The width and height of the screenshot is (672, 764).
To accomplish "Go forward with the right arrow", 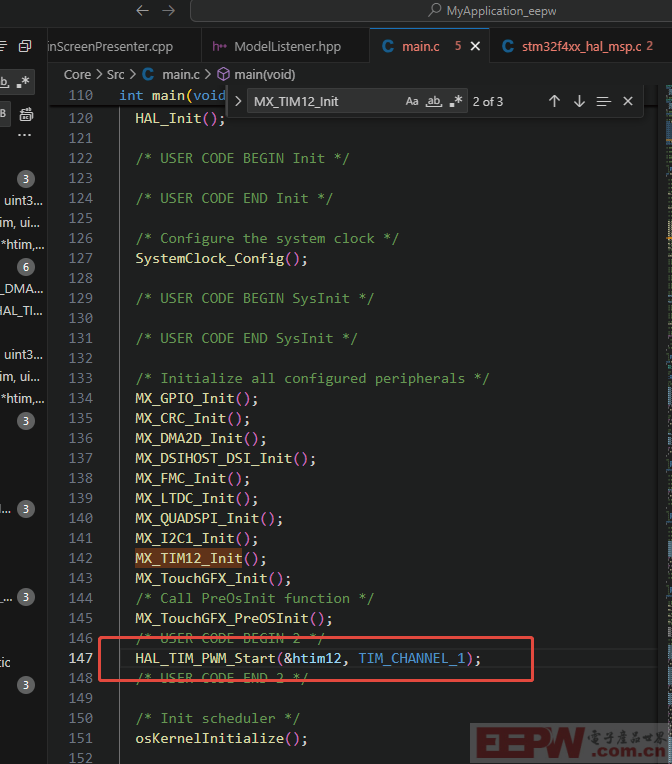I will [x=169, y=10].
